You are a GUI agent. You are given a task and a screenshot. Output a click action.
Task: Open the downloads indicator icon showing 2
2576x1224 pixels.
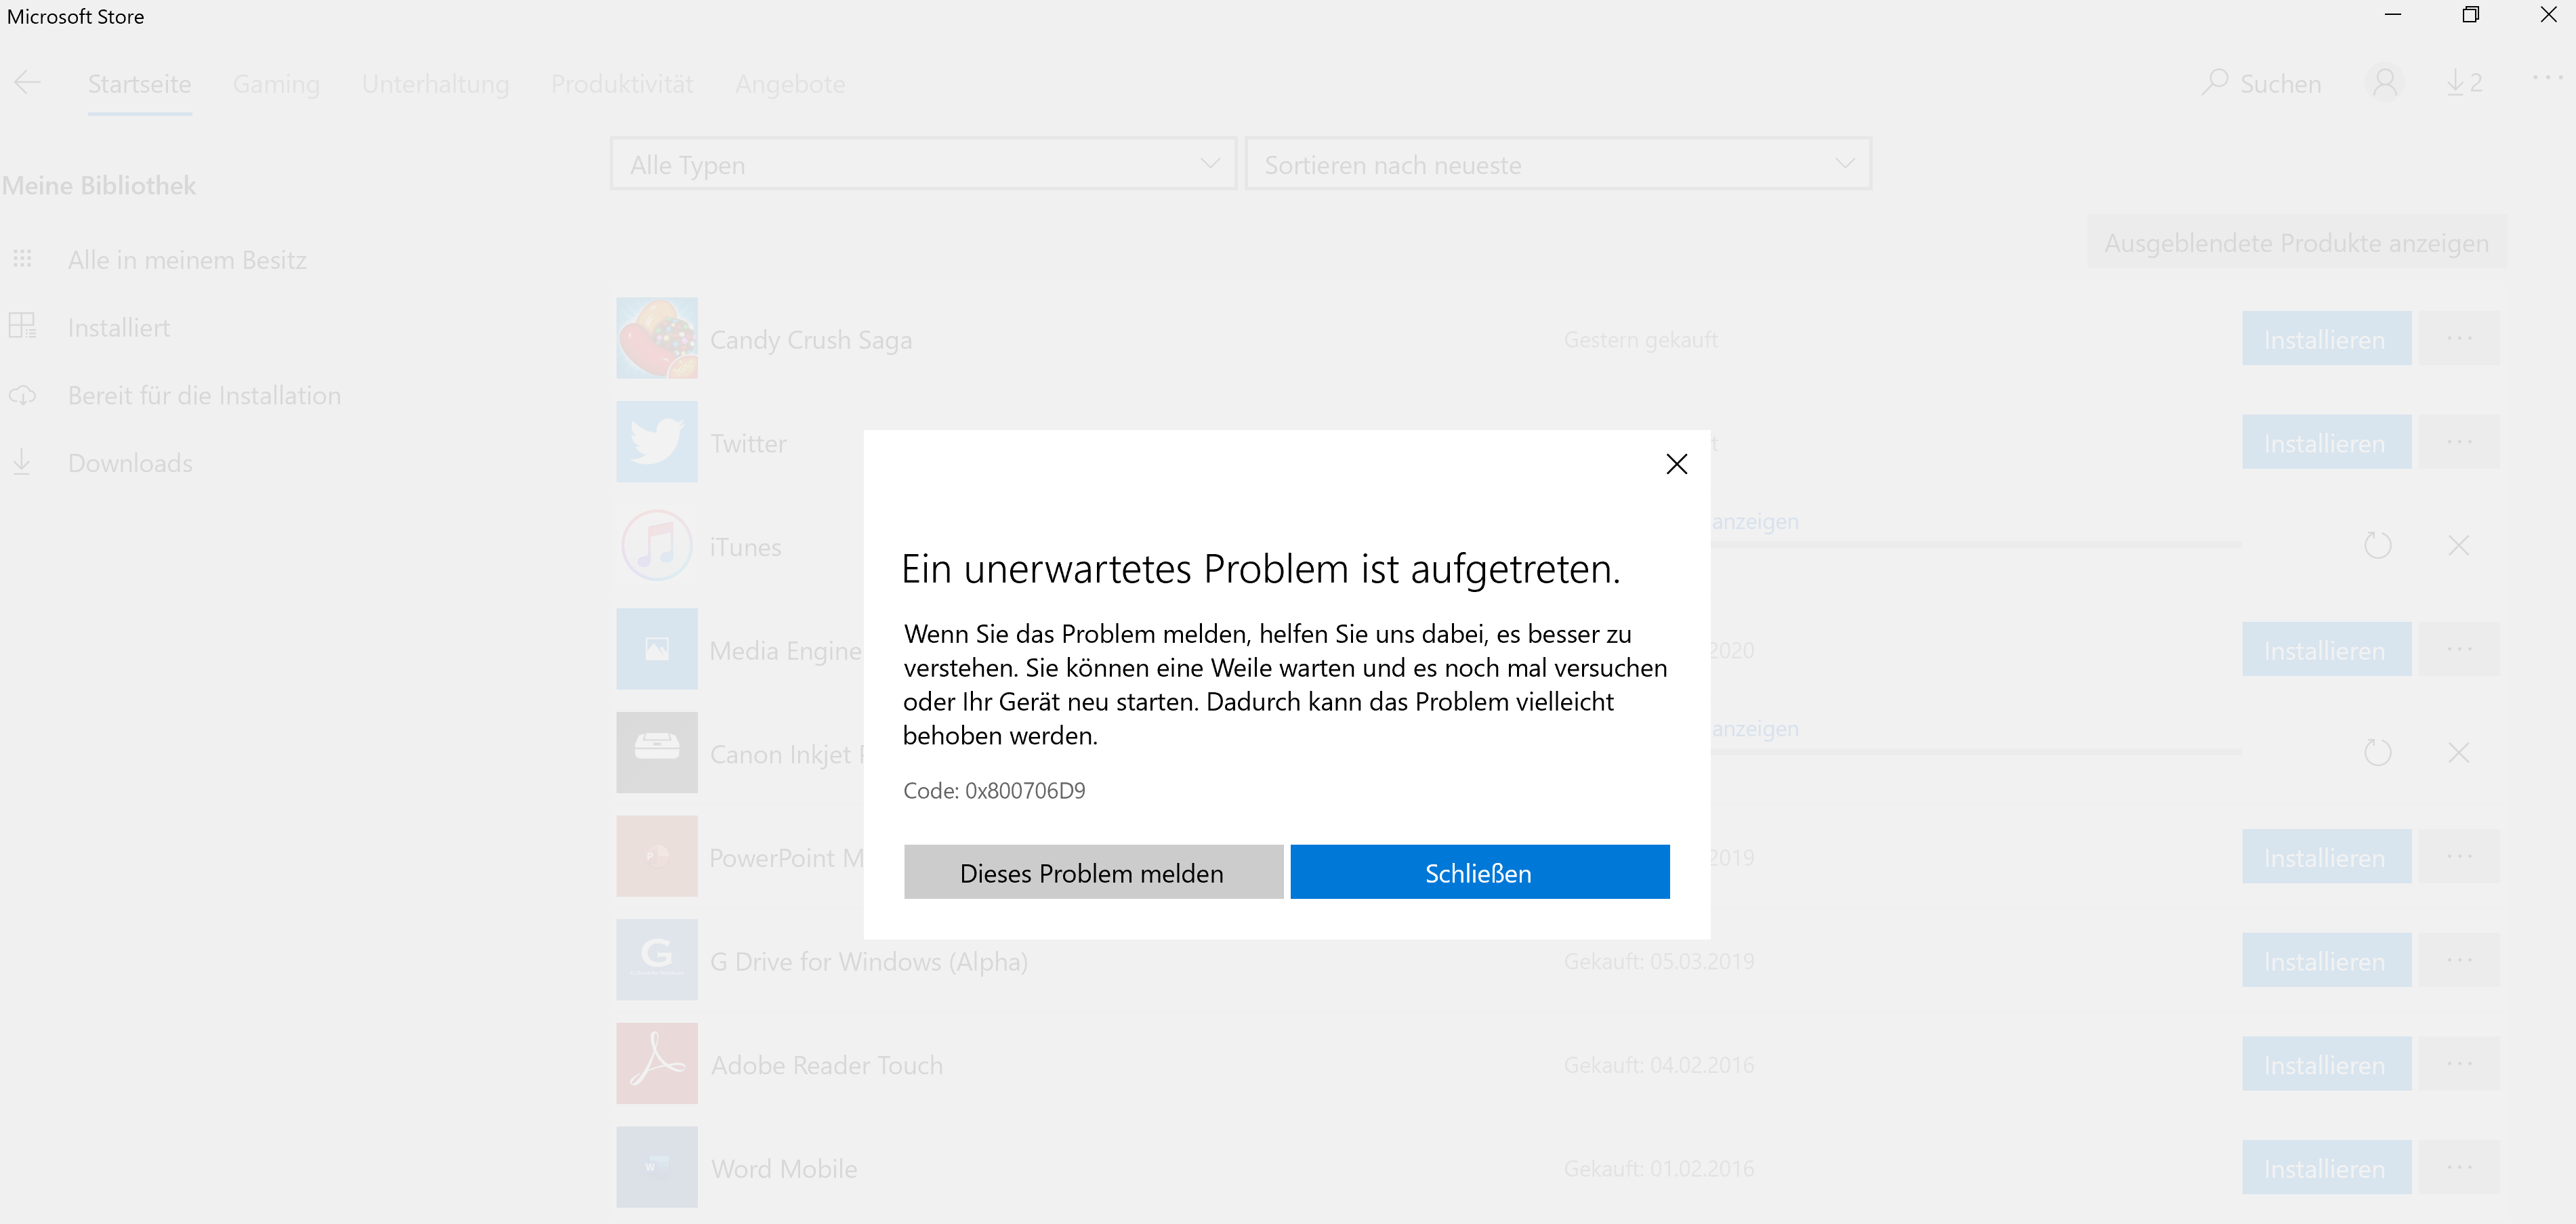(x=2464, y=83)
